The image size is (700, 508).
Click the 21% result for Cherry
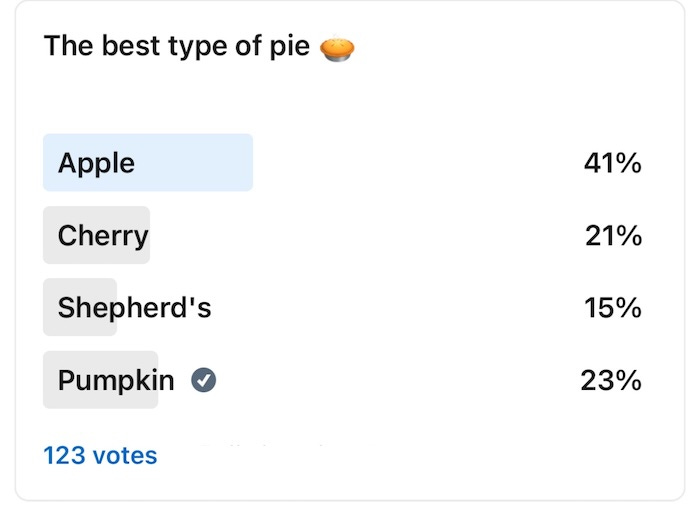(613, 235)
